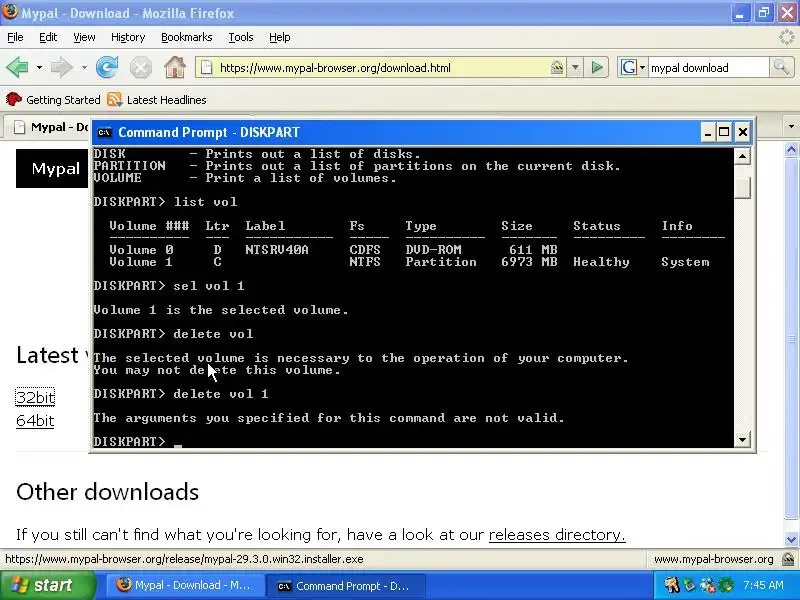Open the List all tabs dropdown
The image size is (800, 600).
pyautogui.click(x=791, y=126)
